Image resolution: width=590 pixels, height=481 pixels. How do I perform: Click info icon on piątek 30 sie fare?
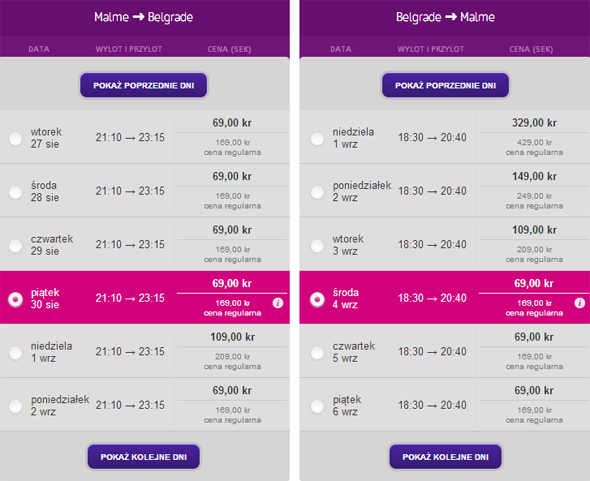[278, 303]
